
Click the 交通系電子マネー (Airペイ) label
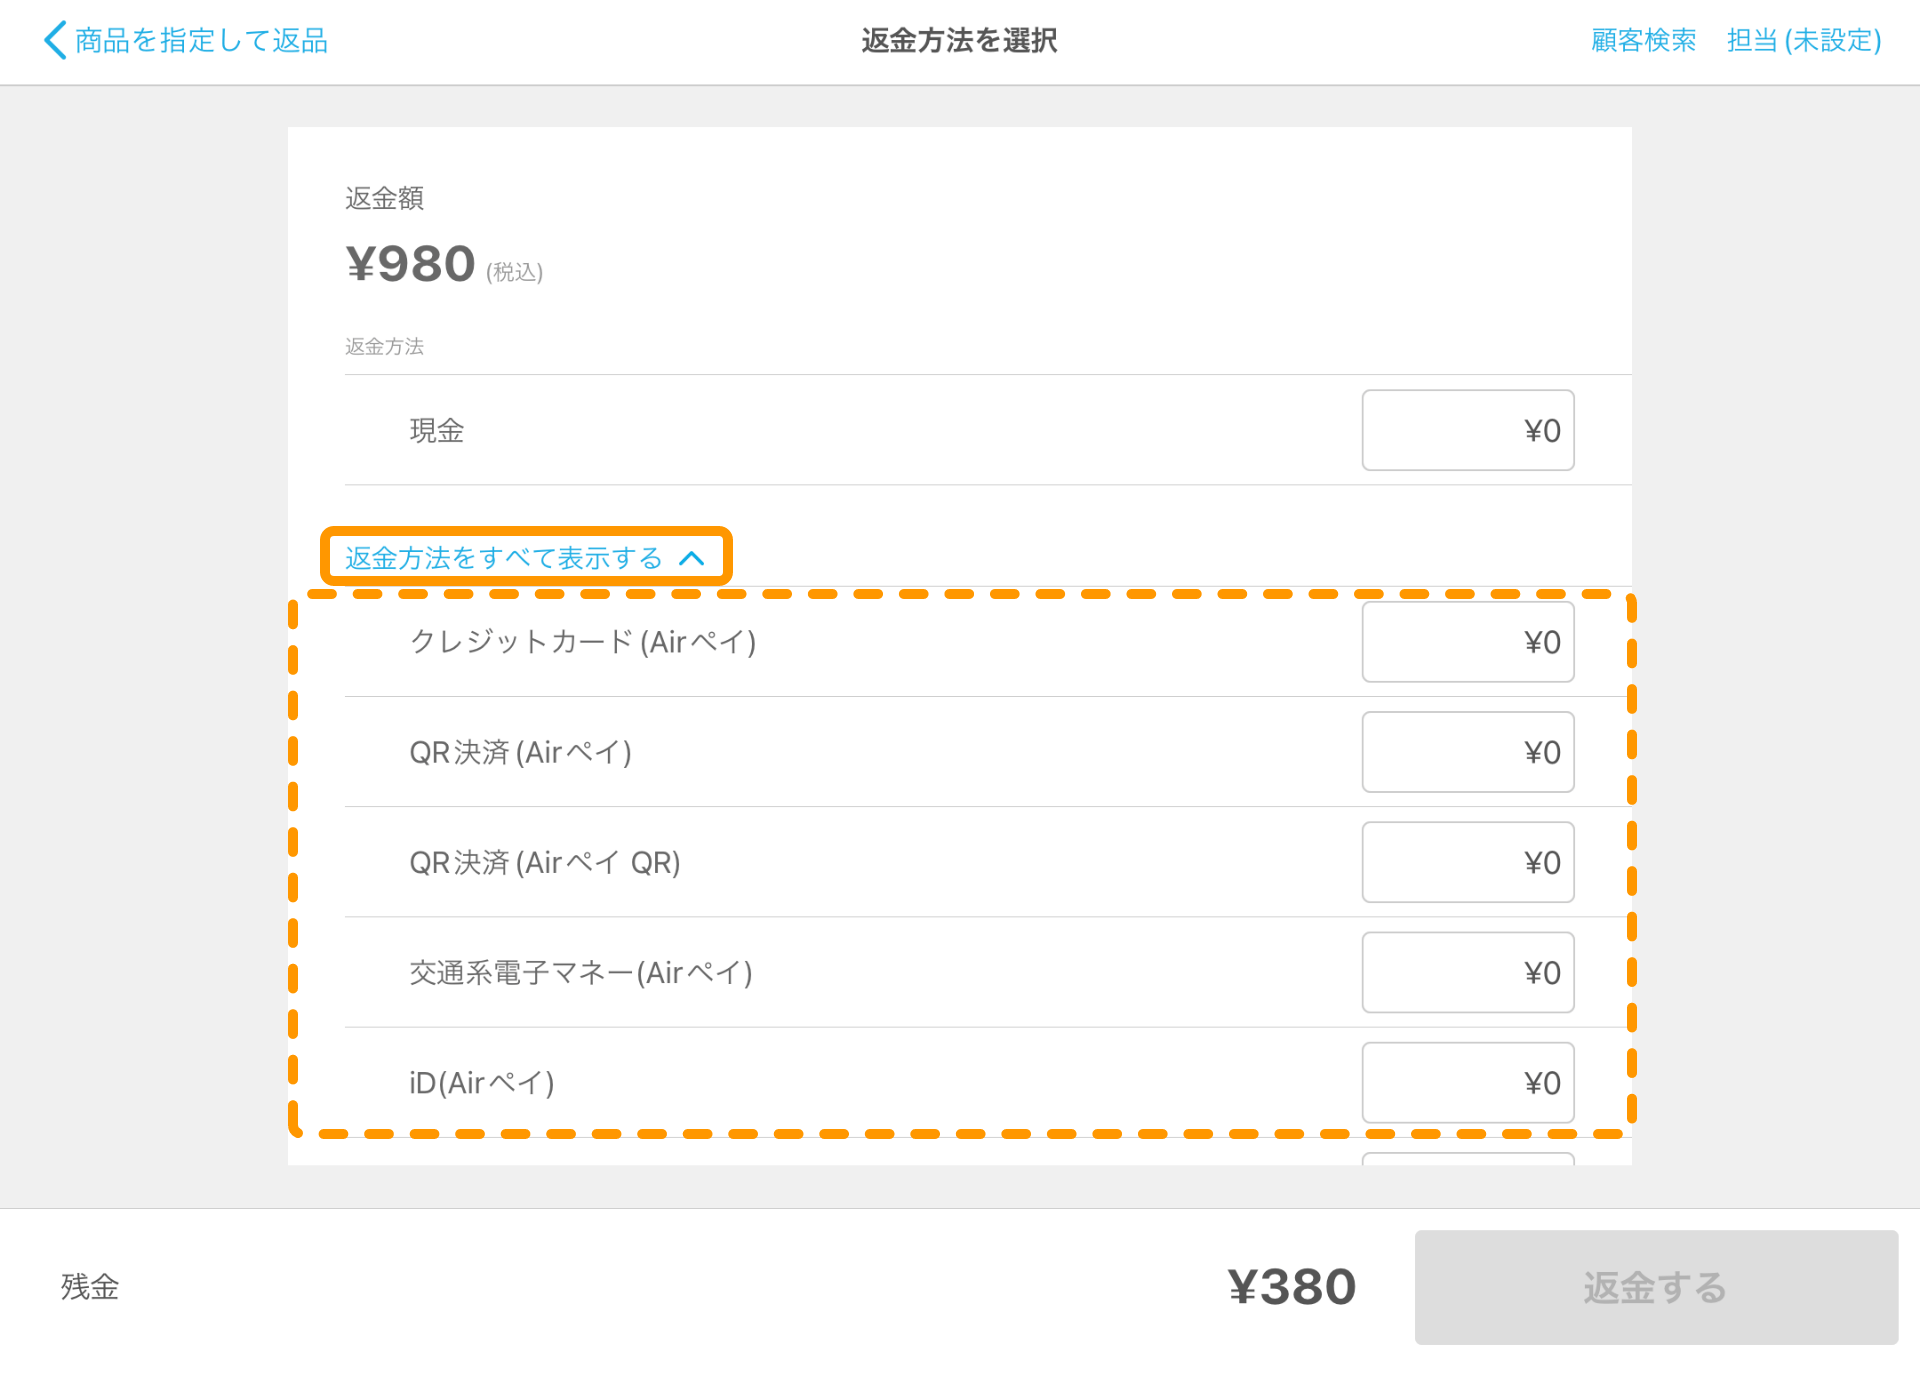point(580,972)
